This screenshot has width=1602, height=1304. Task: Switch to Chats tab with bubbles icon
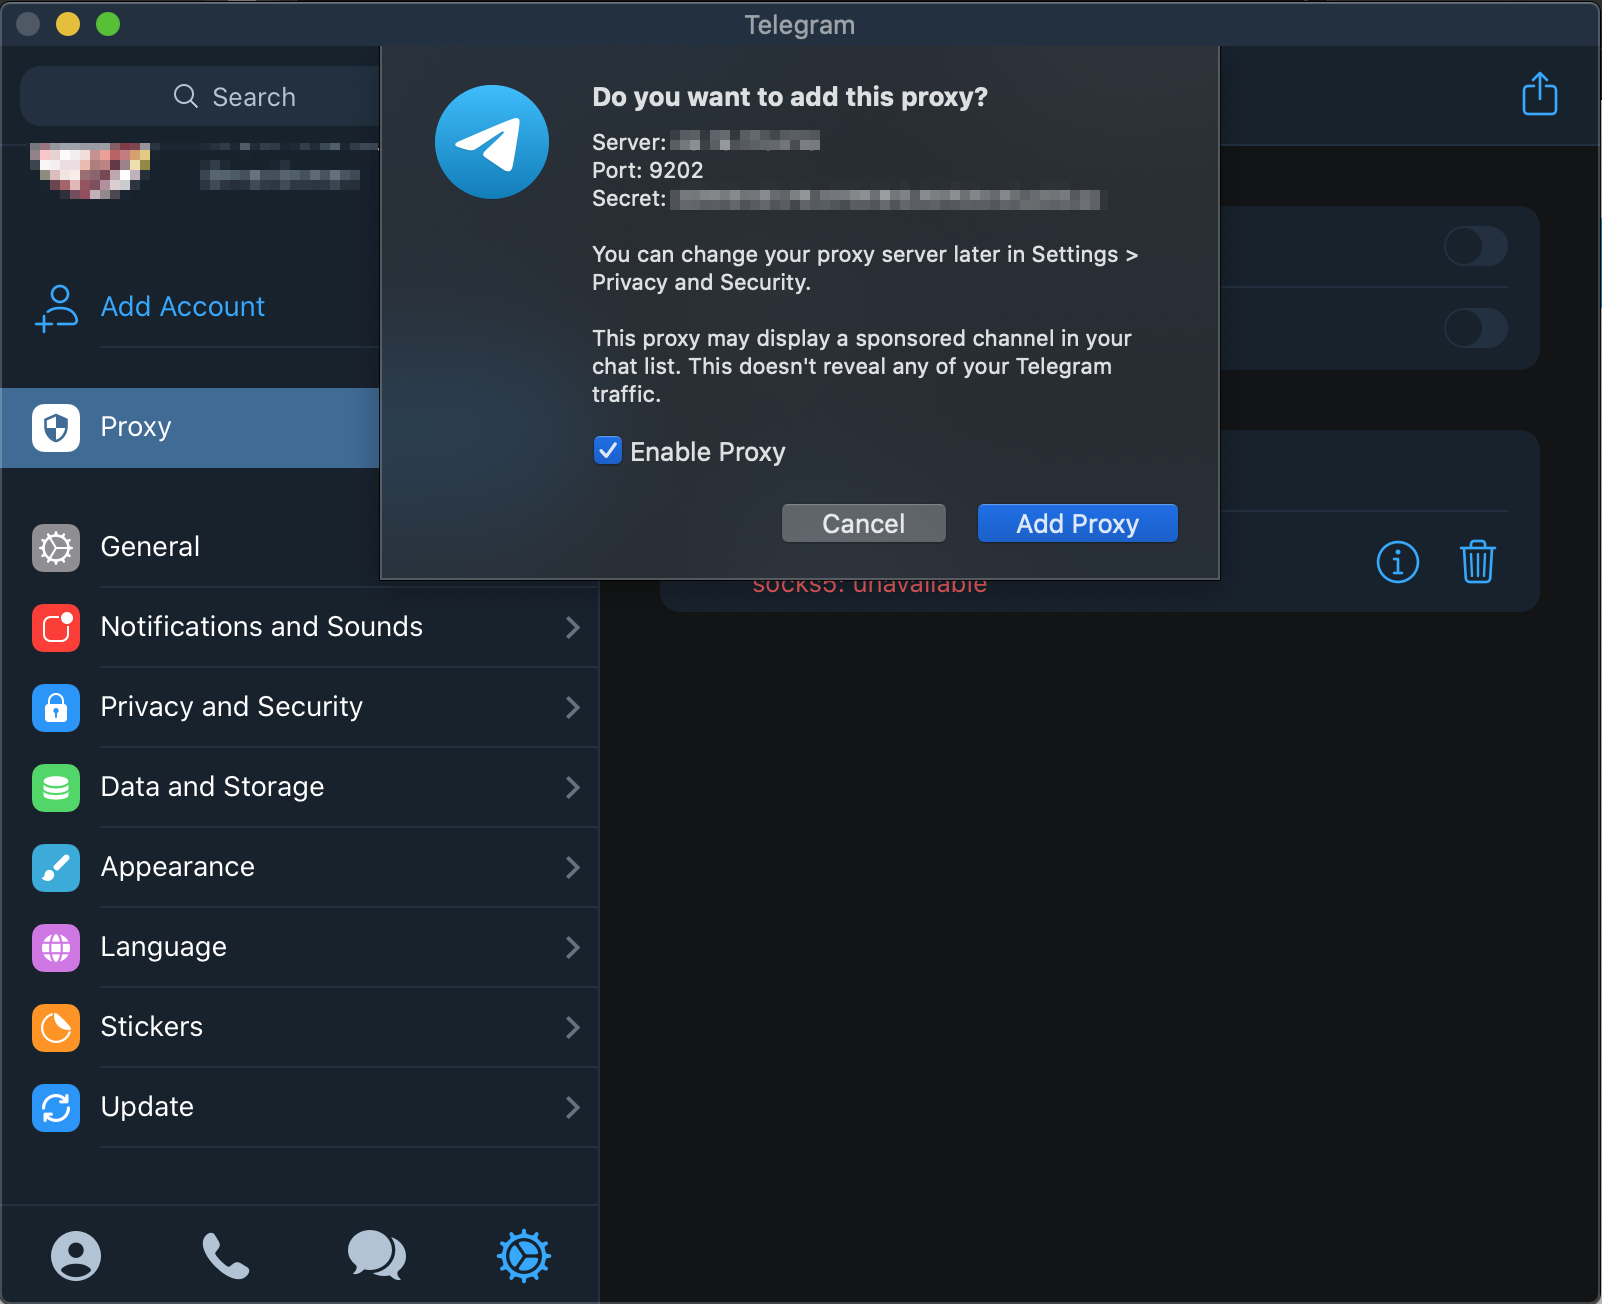click(x=376, y=1256)
